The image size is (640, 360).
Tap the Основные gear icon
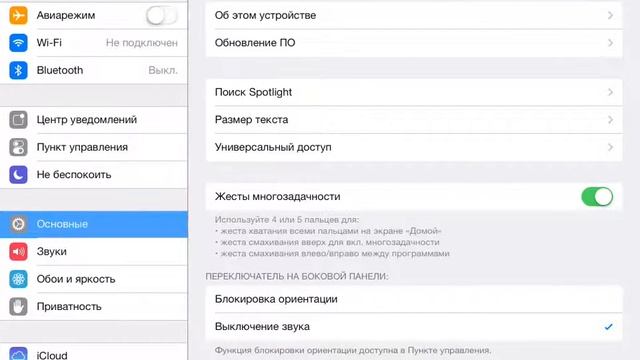18,224
